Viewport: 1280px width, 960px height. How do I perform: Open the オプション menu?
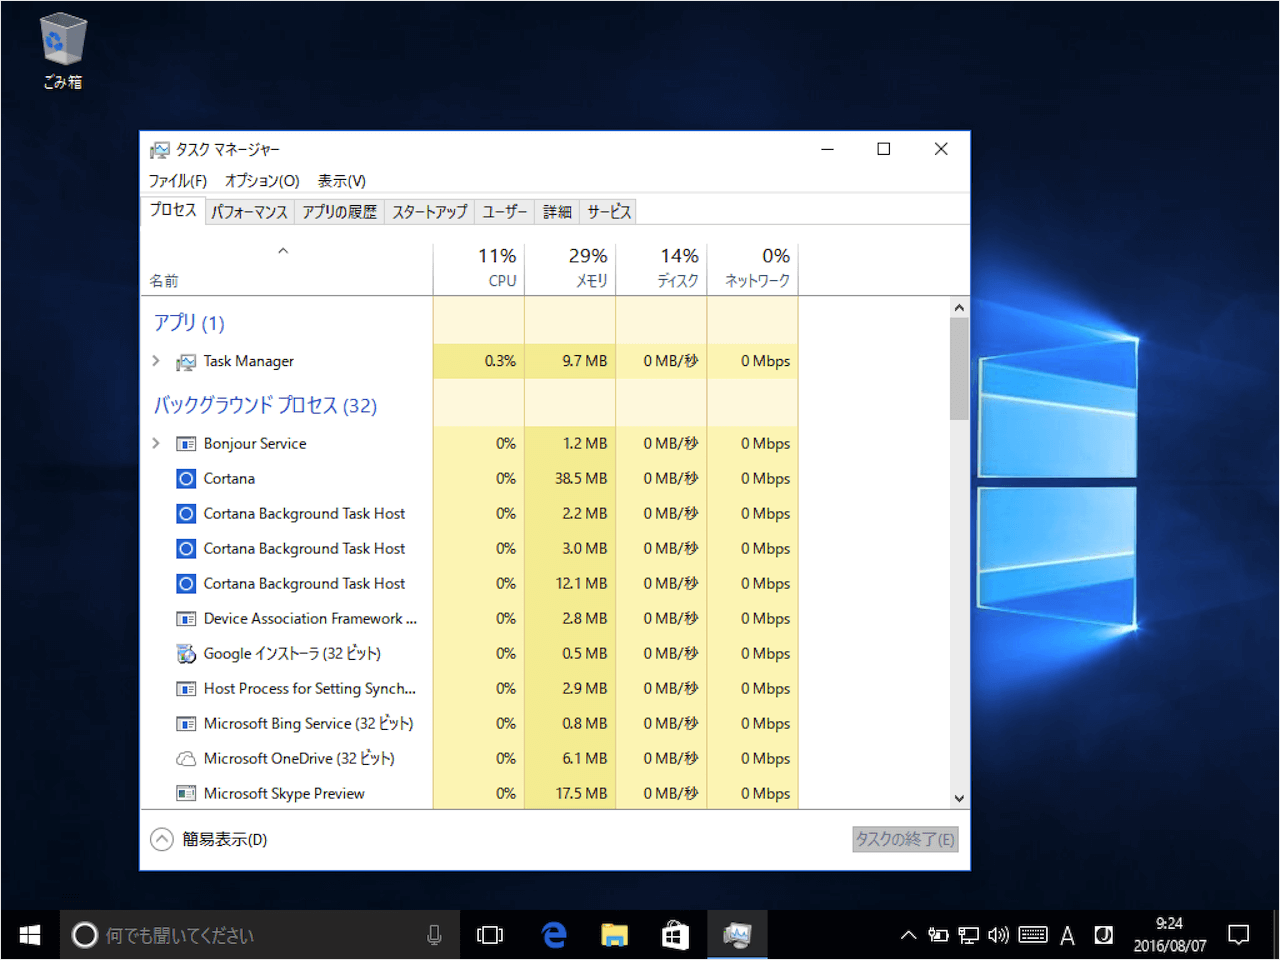pos(261,180)
